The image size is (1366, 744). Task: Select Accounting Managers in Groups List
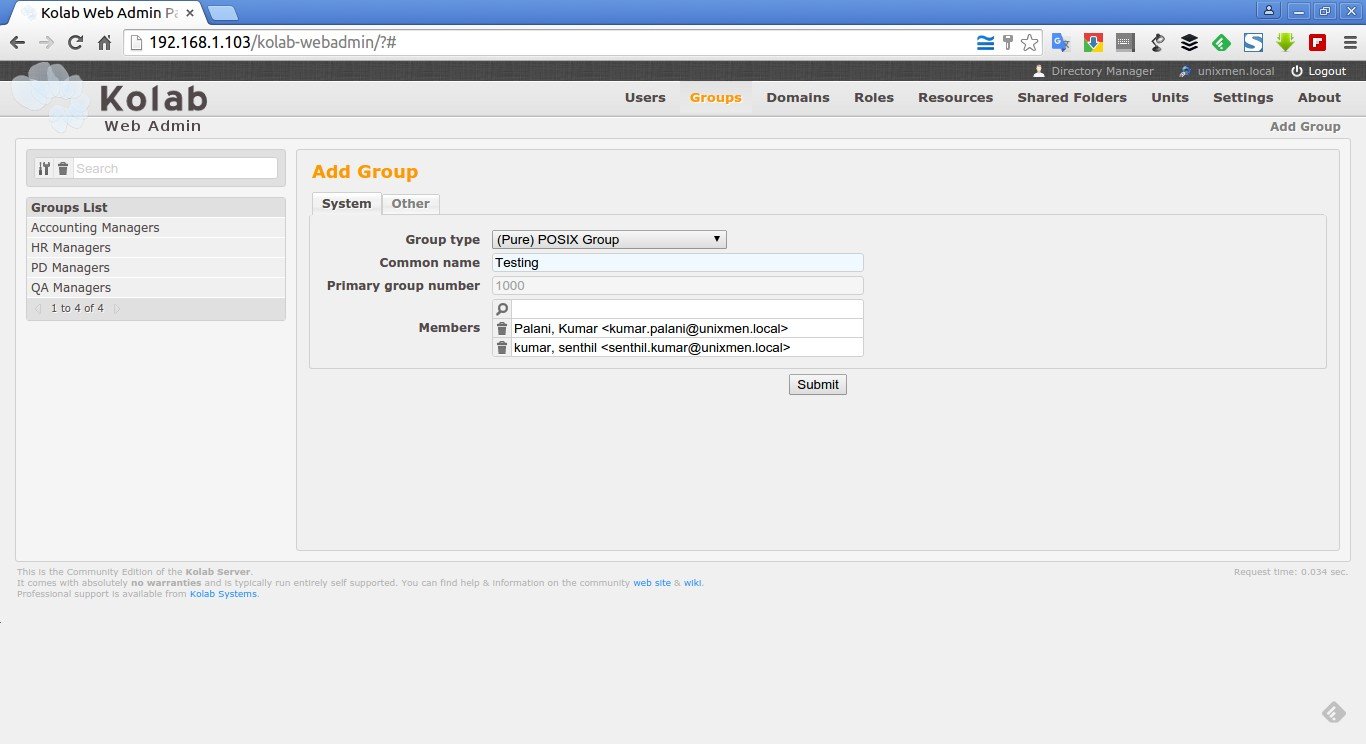[156, 228]
